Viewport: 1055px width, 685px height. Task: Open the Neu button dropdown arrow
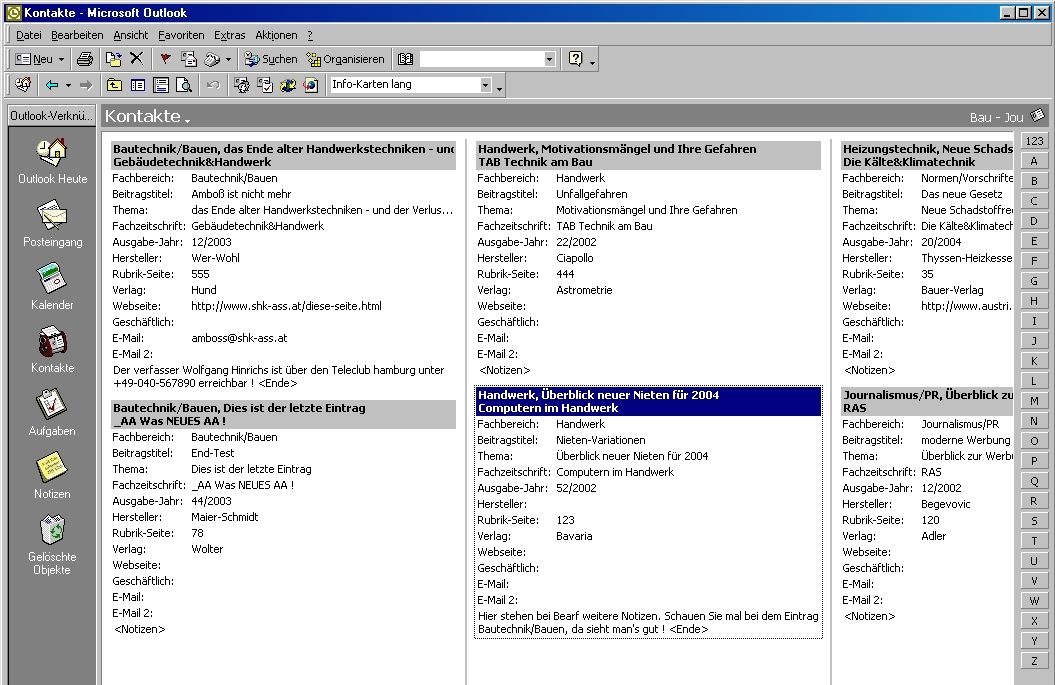[x=61, y=58]
